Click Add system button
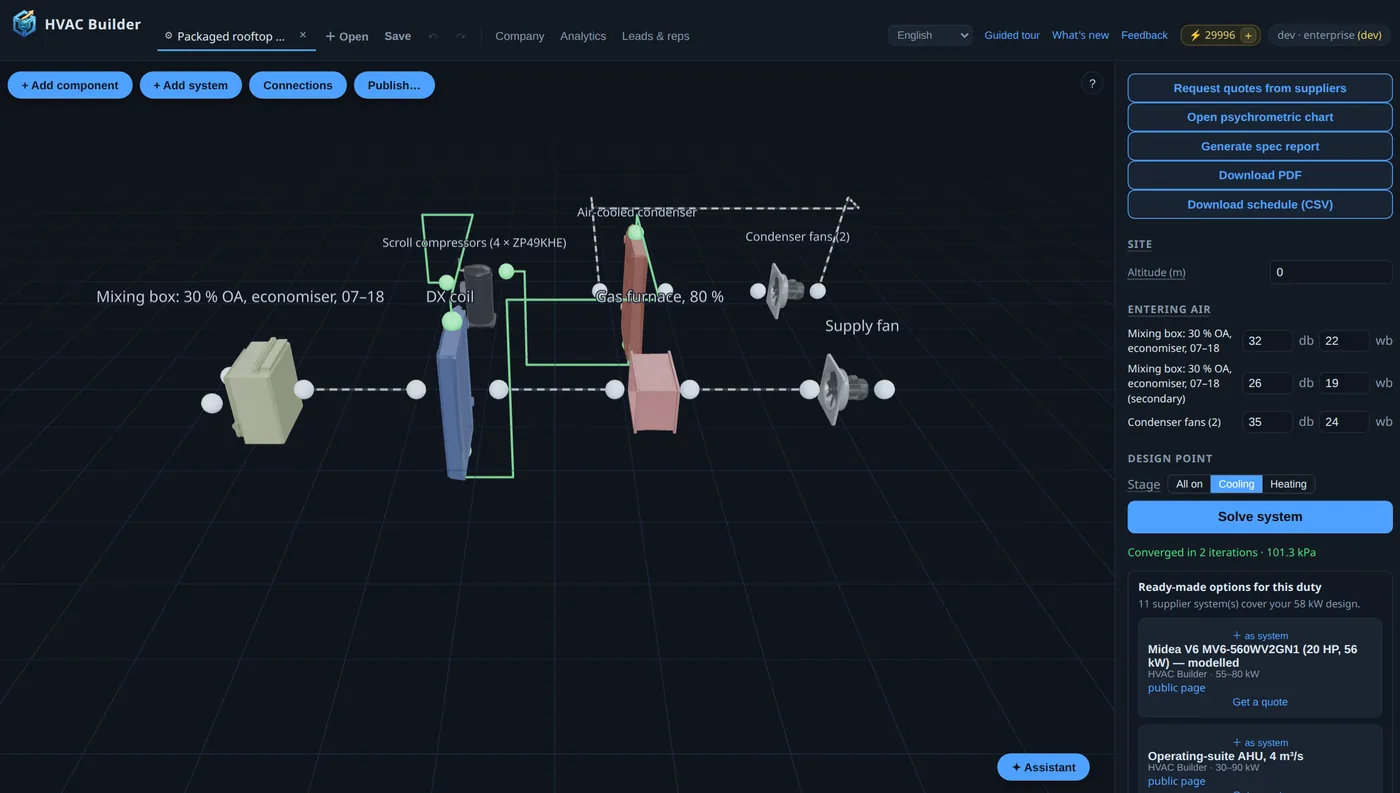 point(191,85)
